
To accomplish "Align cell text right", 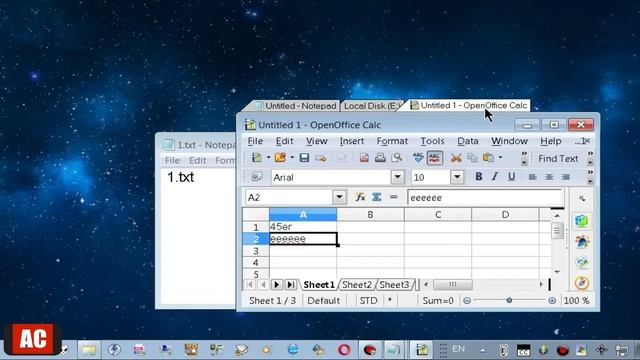I will tap(566, 177).
